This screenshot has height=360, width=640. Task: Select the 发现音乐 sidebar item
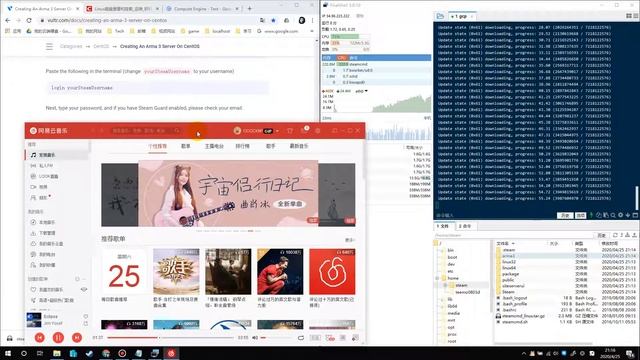57,155
